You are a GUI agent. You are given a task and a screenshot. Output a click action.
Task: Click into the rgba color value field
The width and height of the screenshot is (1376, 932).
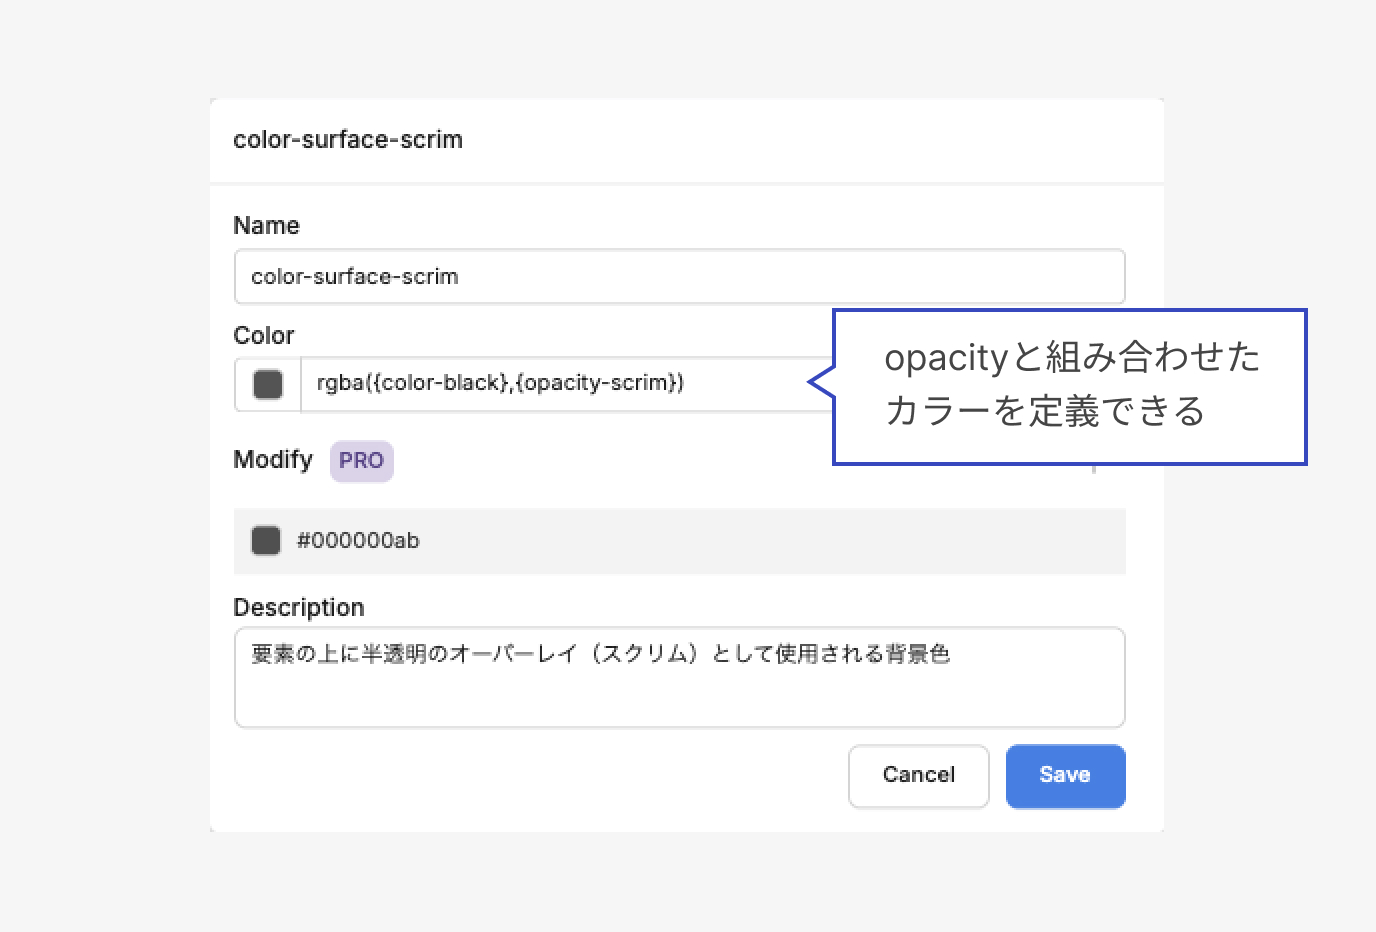[x=560, y=384]
